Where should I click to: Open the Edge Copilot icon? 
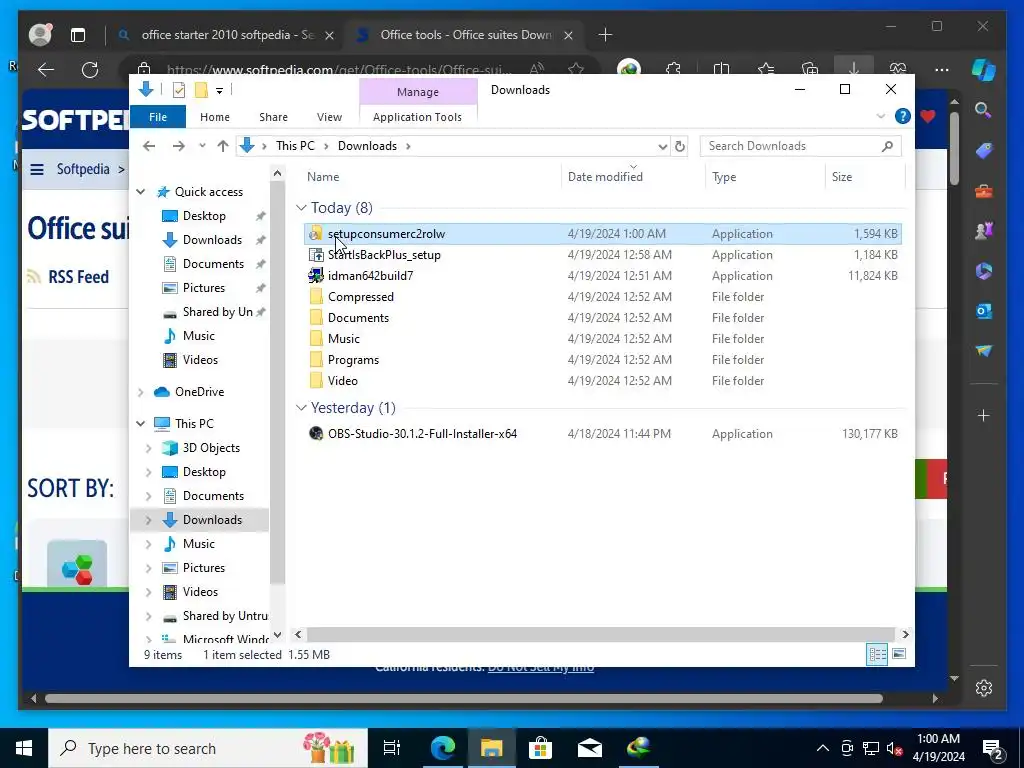click(984, 70)
